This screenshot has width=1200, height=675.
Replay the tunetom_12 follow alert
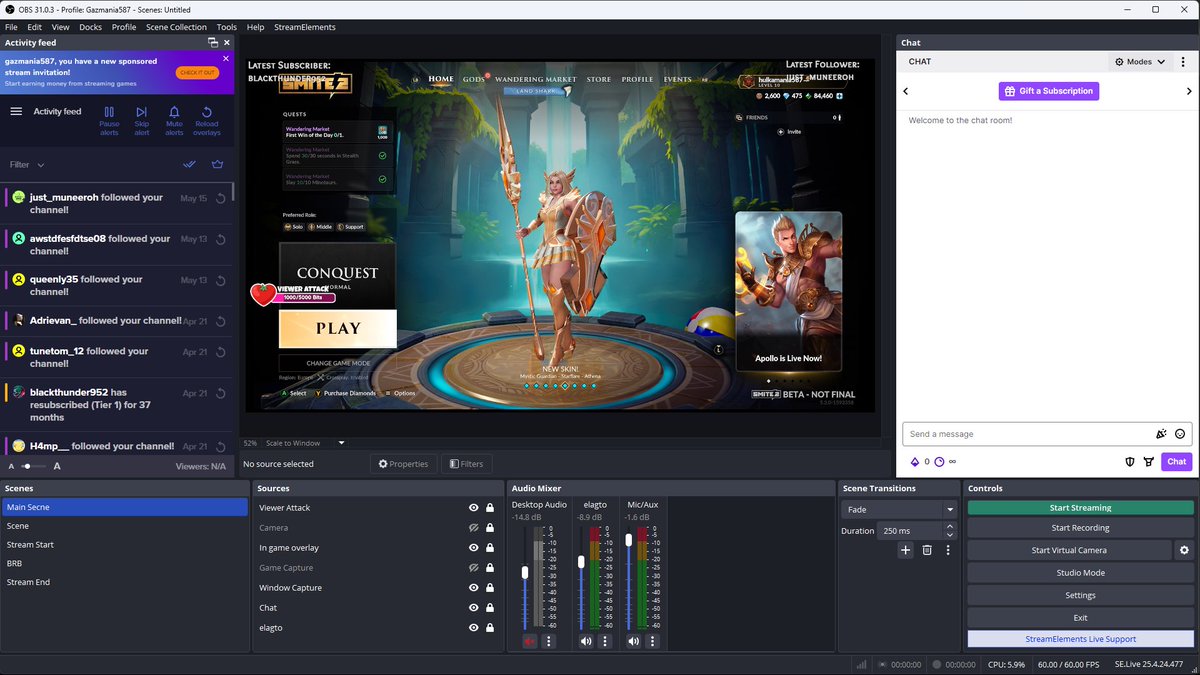click(220, 352)
